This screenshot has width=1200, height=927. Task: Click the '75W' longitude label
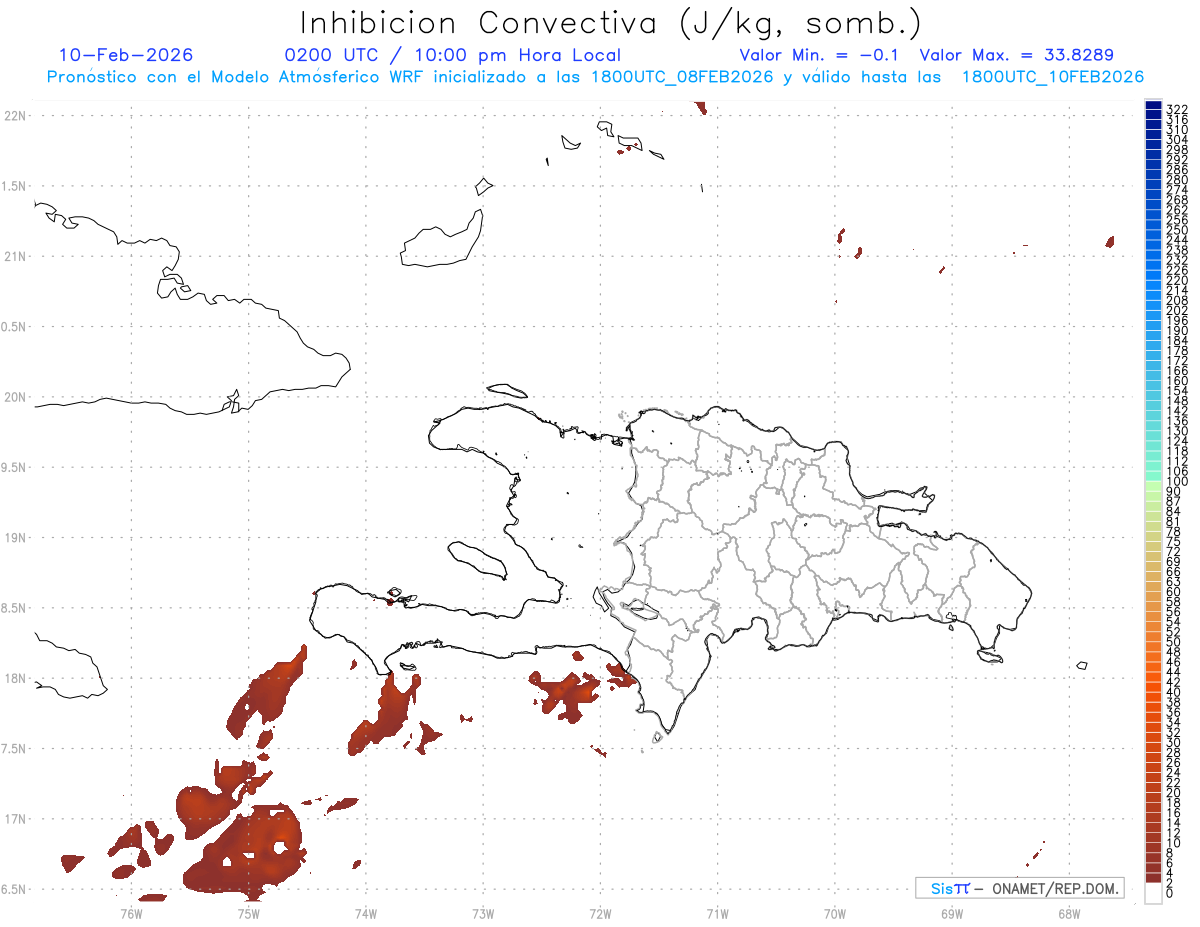[249, 912]
